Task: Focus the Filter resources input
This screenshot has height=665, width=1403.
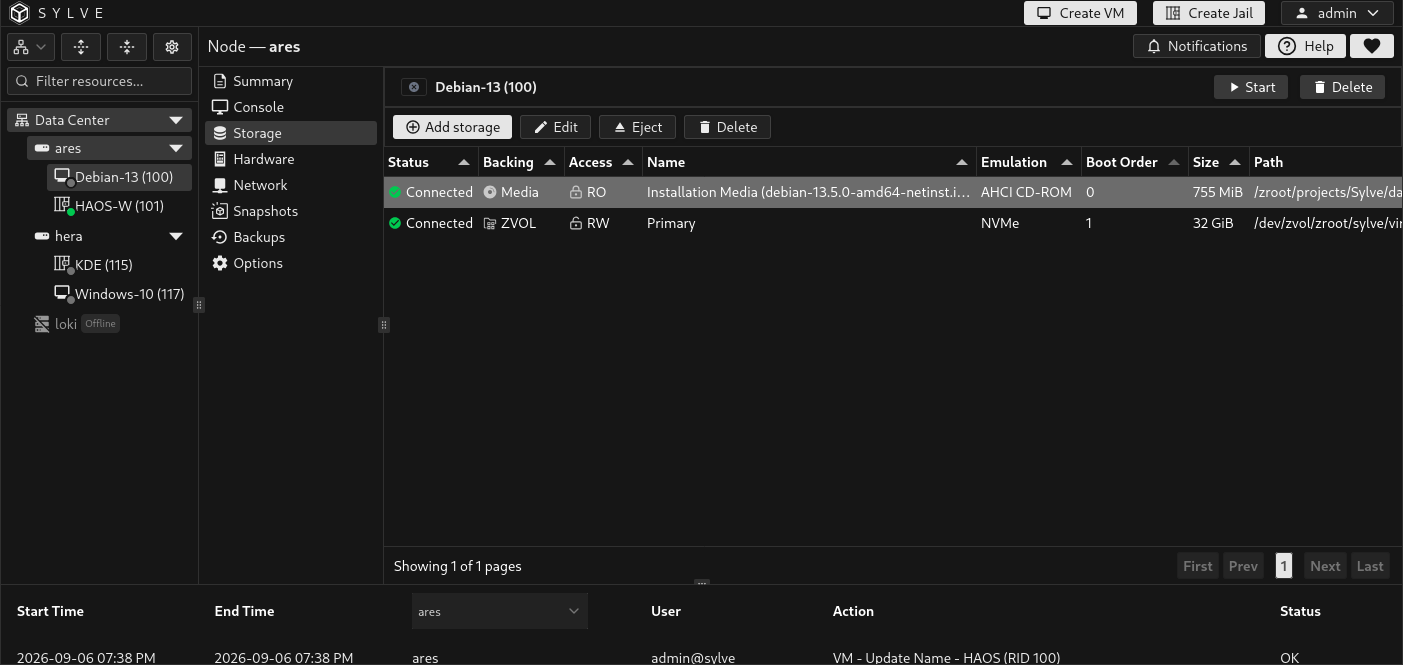Action: tap(99, 81)
